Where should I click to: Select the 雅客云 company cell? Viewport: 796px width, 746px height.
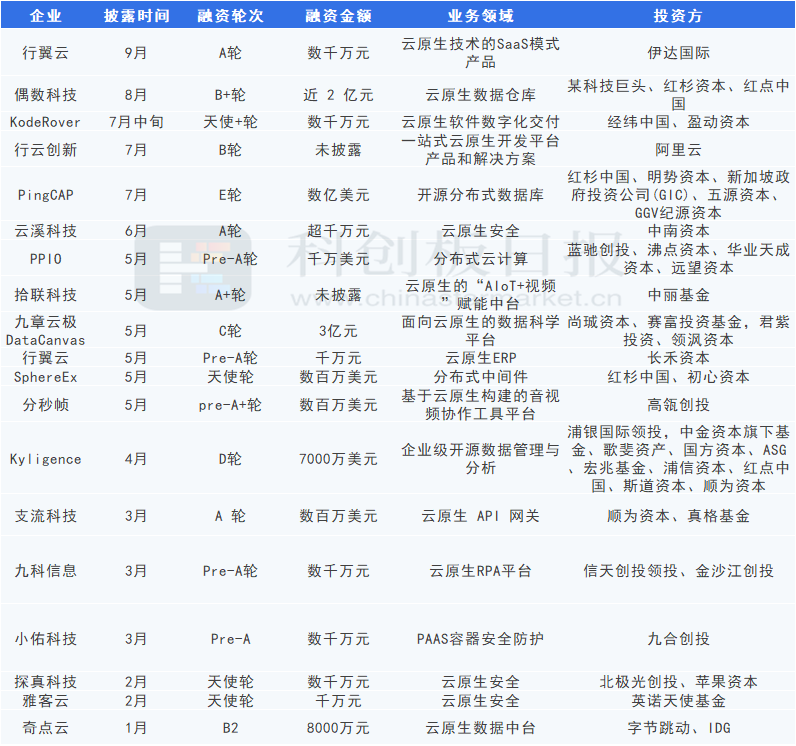[46, 701]
